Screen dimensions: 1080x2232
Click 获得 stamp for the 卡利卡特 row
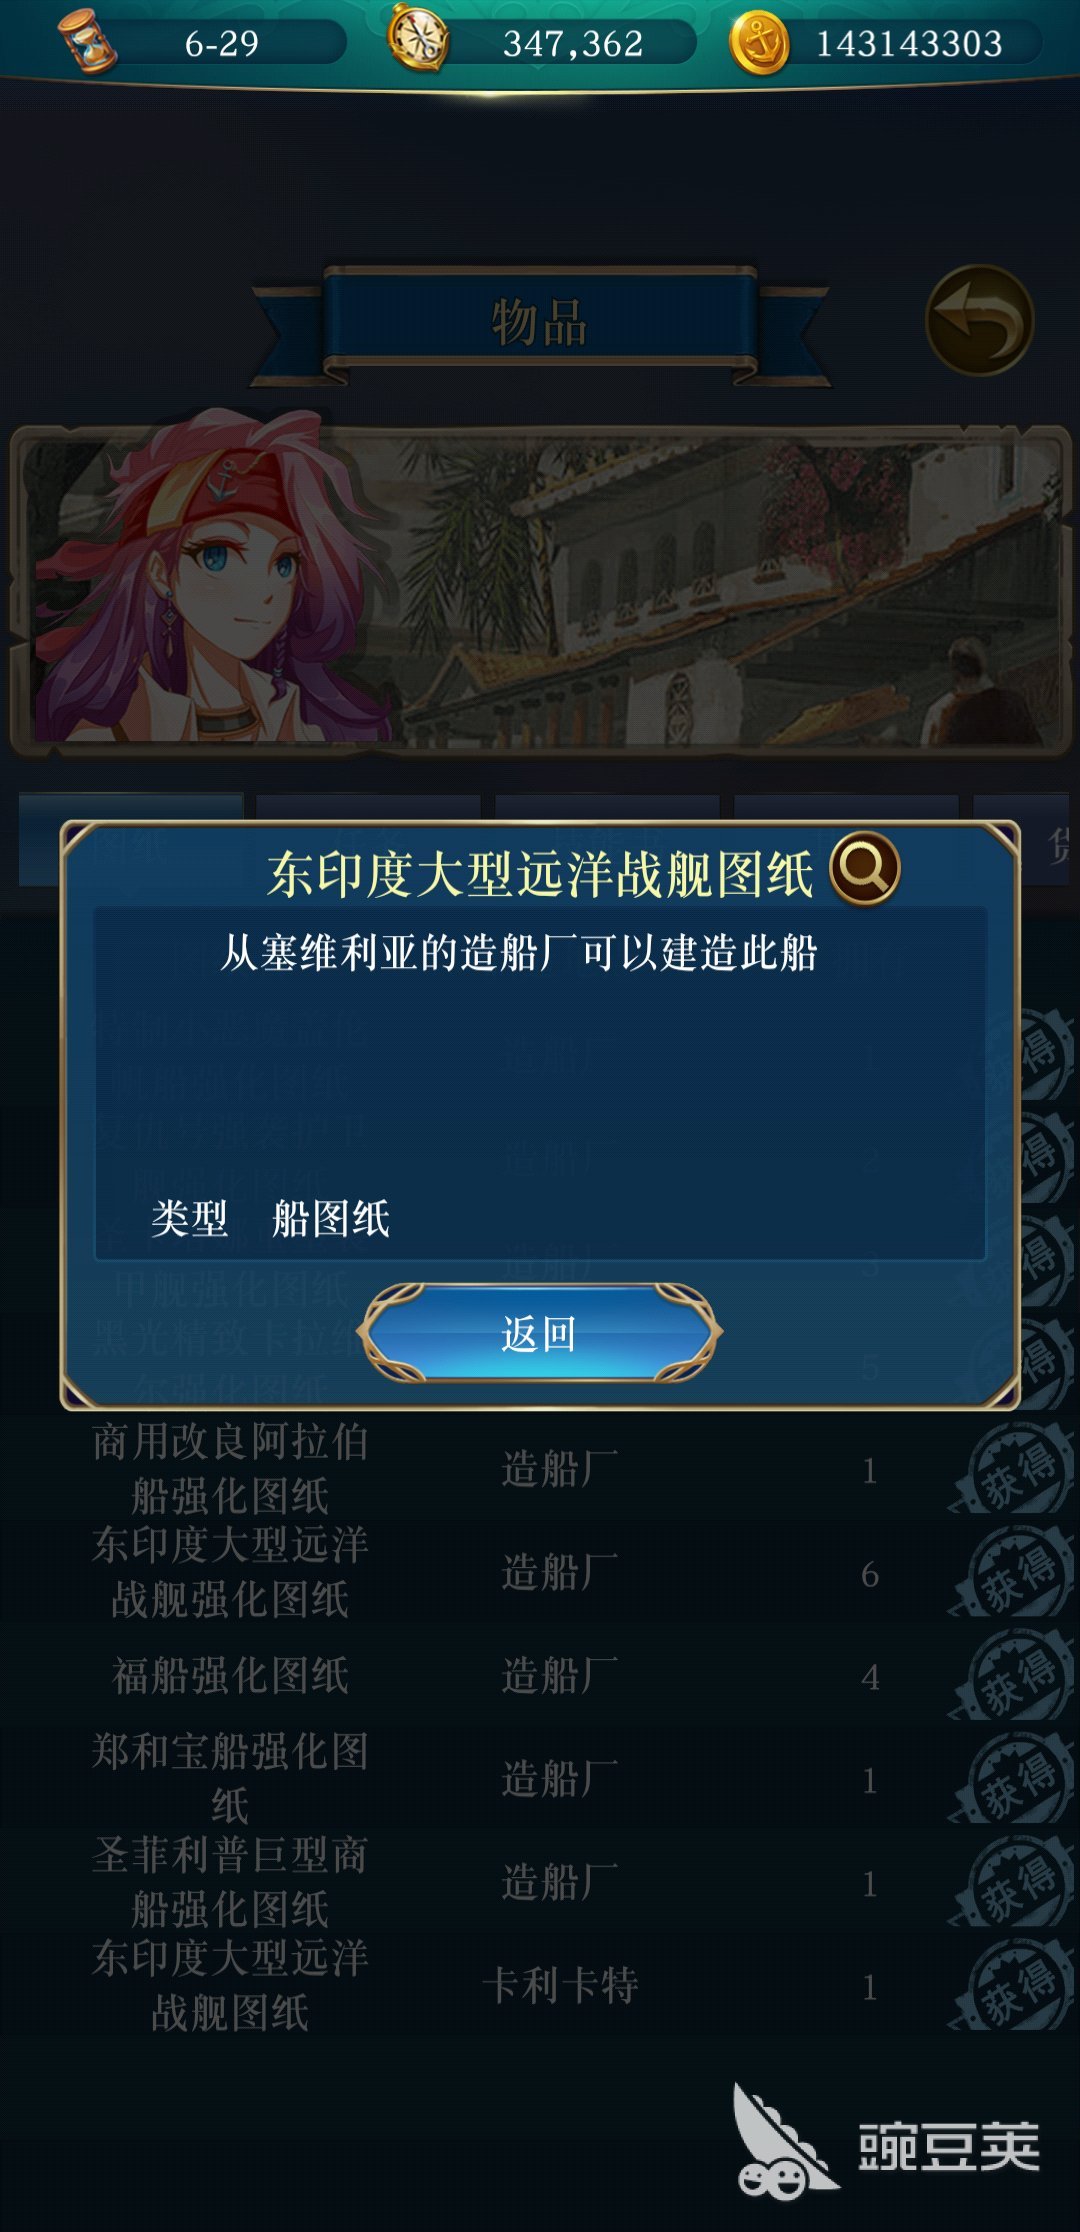click(1014, 1985)
